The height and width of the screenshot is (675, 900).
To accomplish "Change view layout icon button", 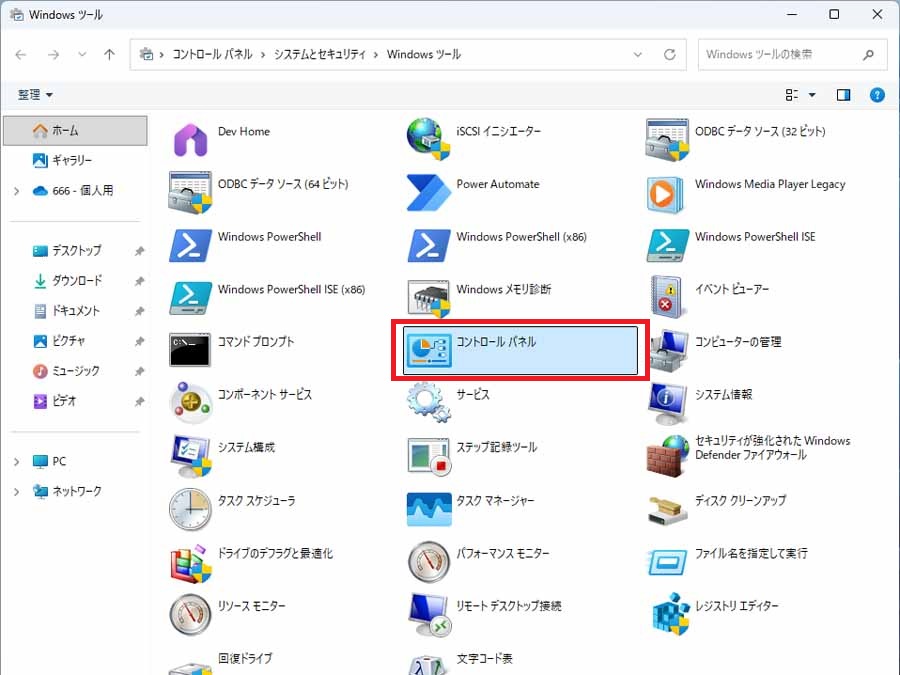I will pos(792,95).
